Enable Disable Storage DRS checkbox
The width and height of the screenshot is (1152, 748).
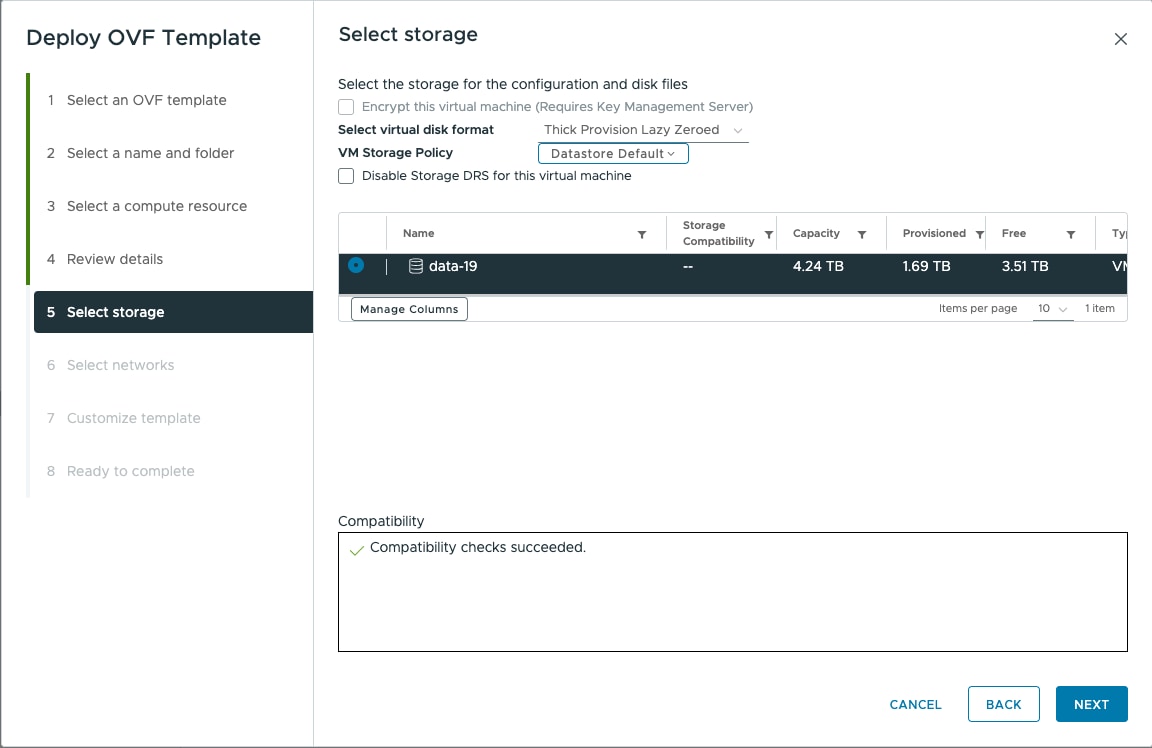(x=346, y=176)
